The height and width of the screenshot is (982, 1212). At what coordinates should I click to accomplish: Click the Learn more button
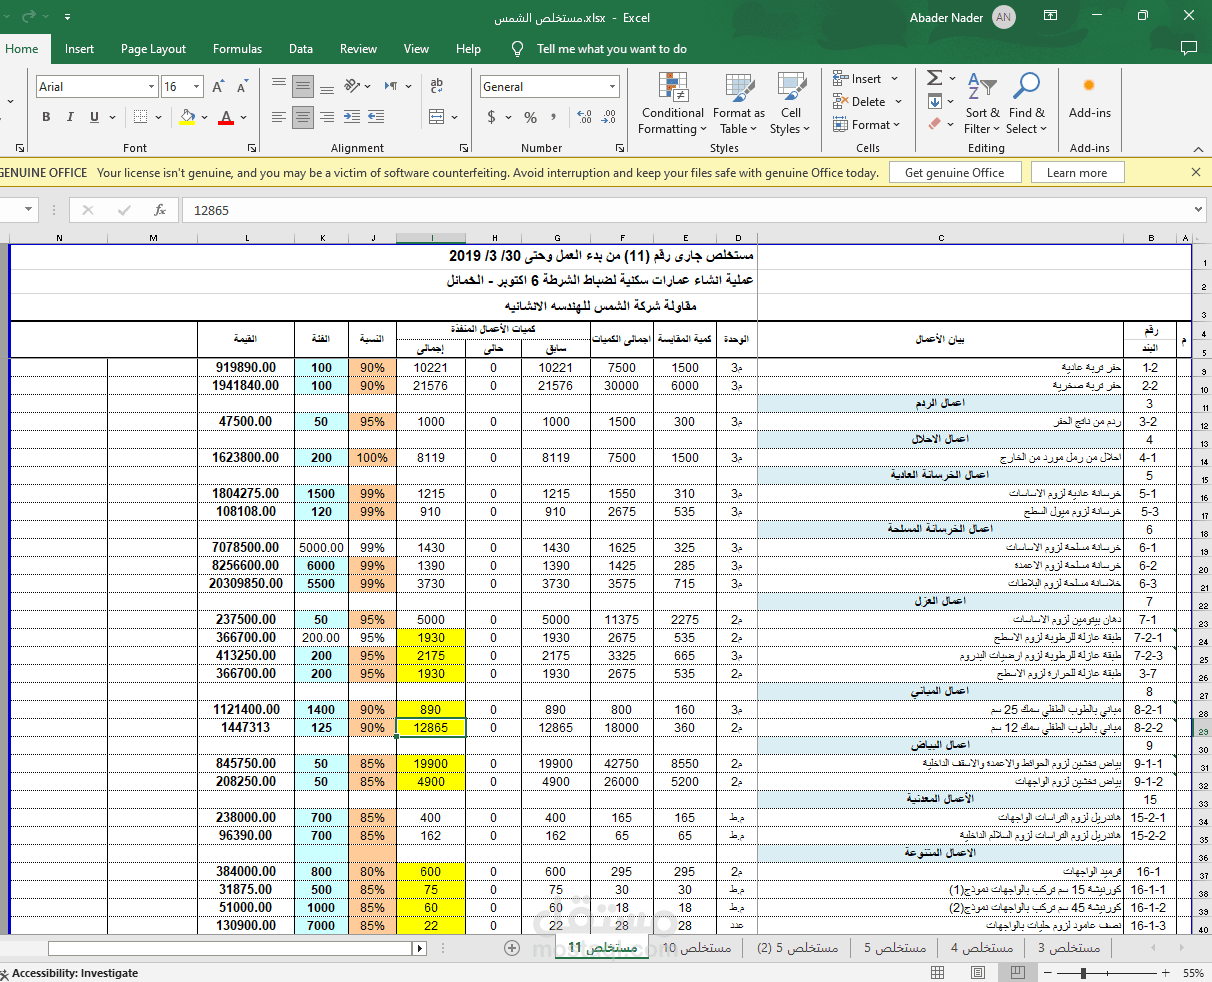click(x=1076, y=172)
